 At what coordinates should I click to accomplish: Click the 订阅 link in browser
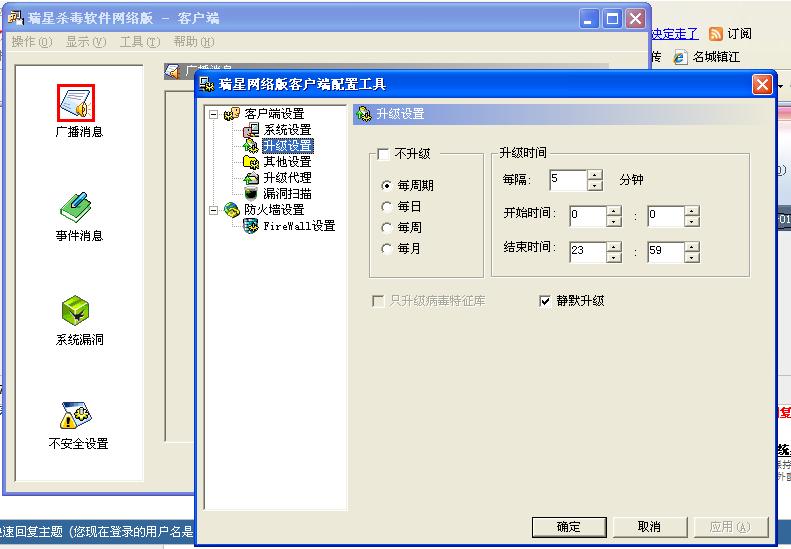(740, 34)
